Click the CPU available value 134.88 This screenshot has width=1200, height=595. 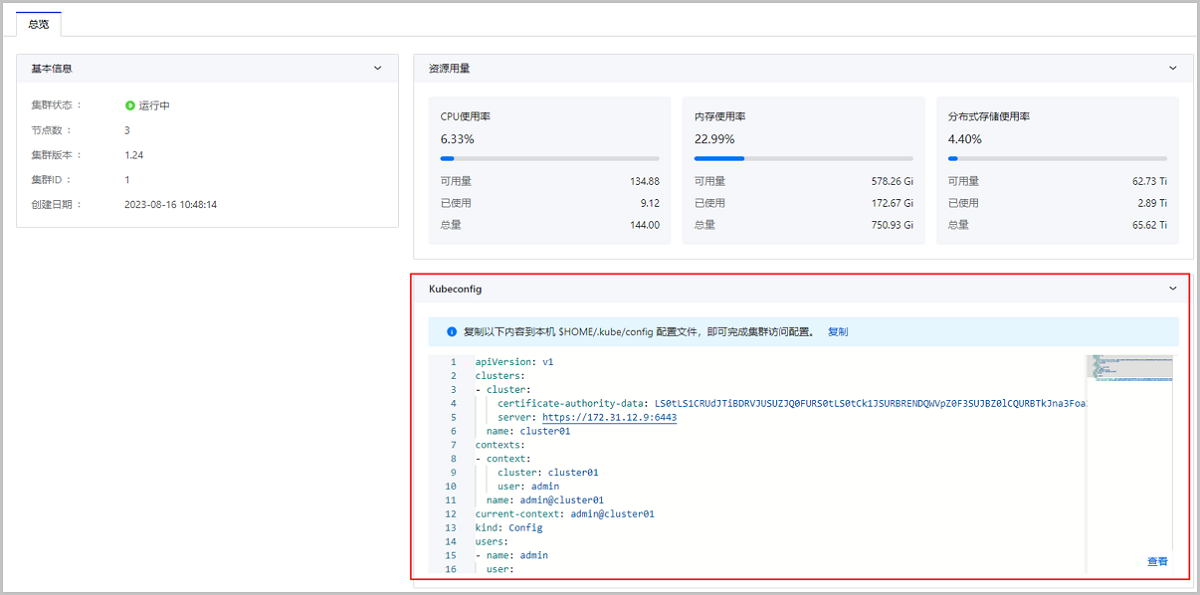[x=644, y=181]
